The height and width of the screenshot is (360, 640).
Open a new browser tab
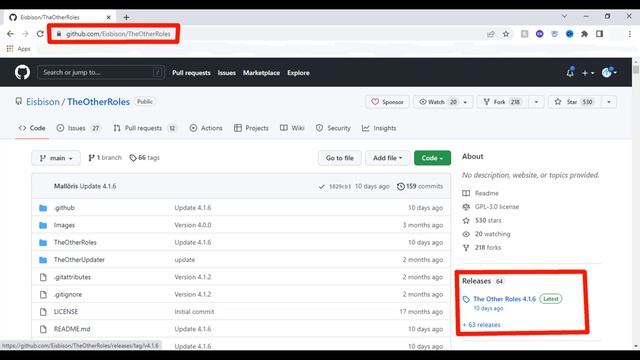126,17
